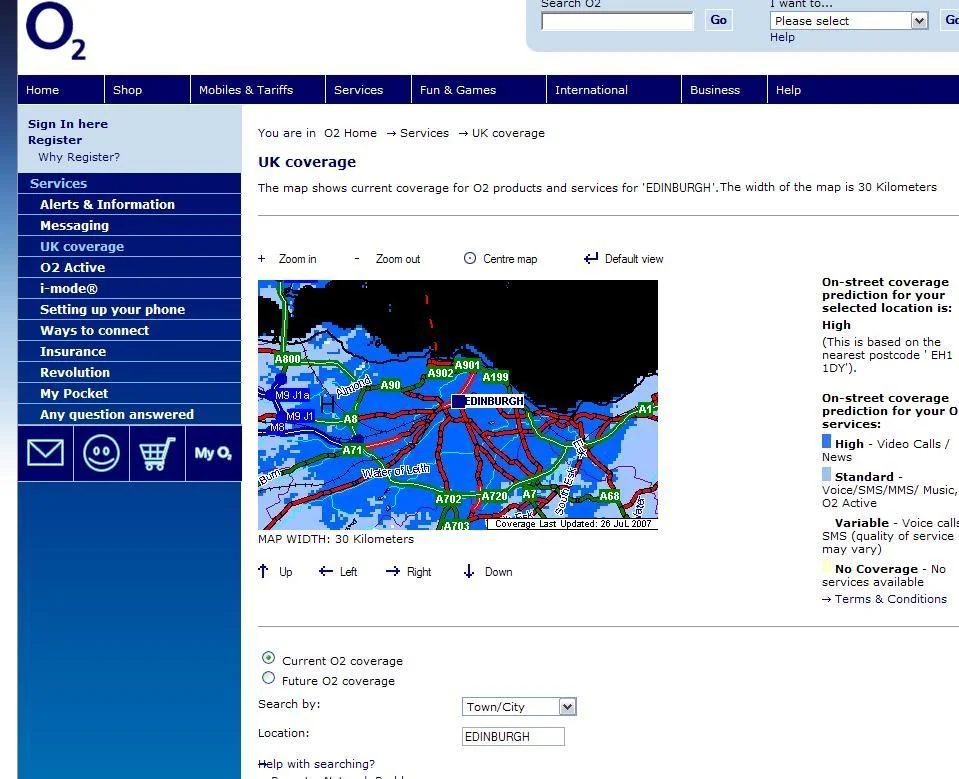Click the Left arrow icon

(326, 571)
